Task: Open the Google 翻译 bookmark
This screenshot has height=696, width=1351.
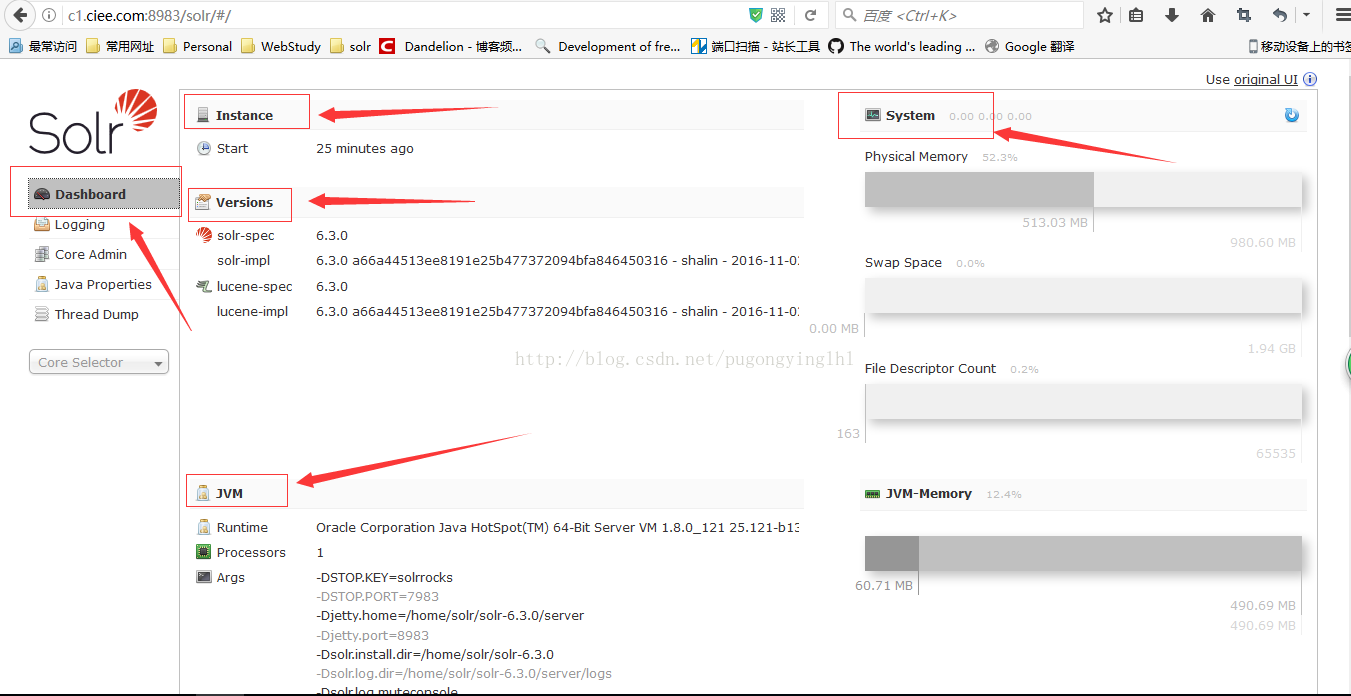Action: [1030, 46]
